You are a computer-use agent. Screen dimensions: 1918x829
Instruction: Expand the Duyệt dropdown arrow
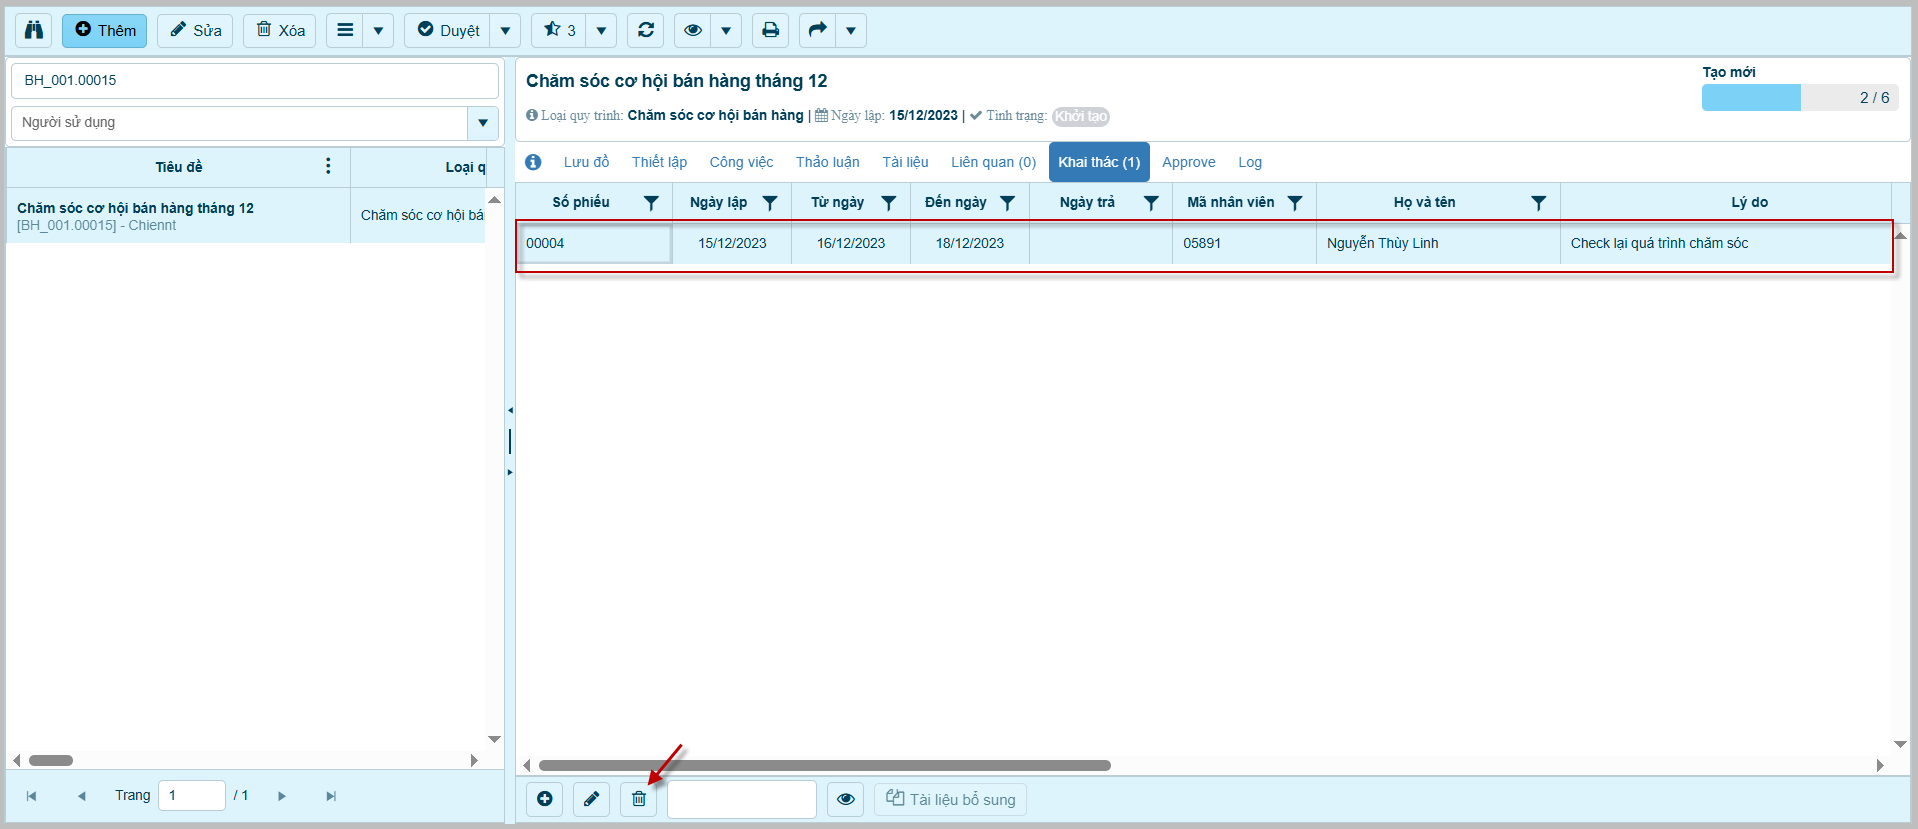pyautogui.click(x=505, y=30)
